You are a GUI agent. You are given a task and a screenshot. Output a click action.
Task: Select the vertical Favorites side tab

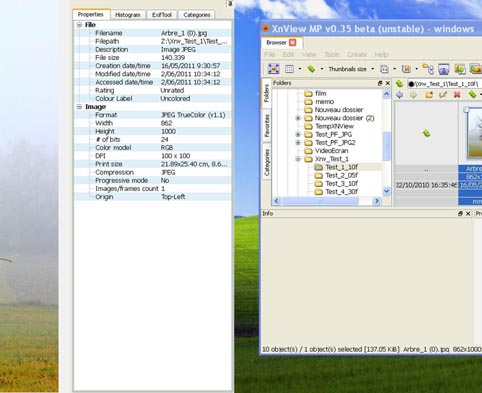point(267,125)
